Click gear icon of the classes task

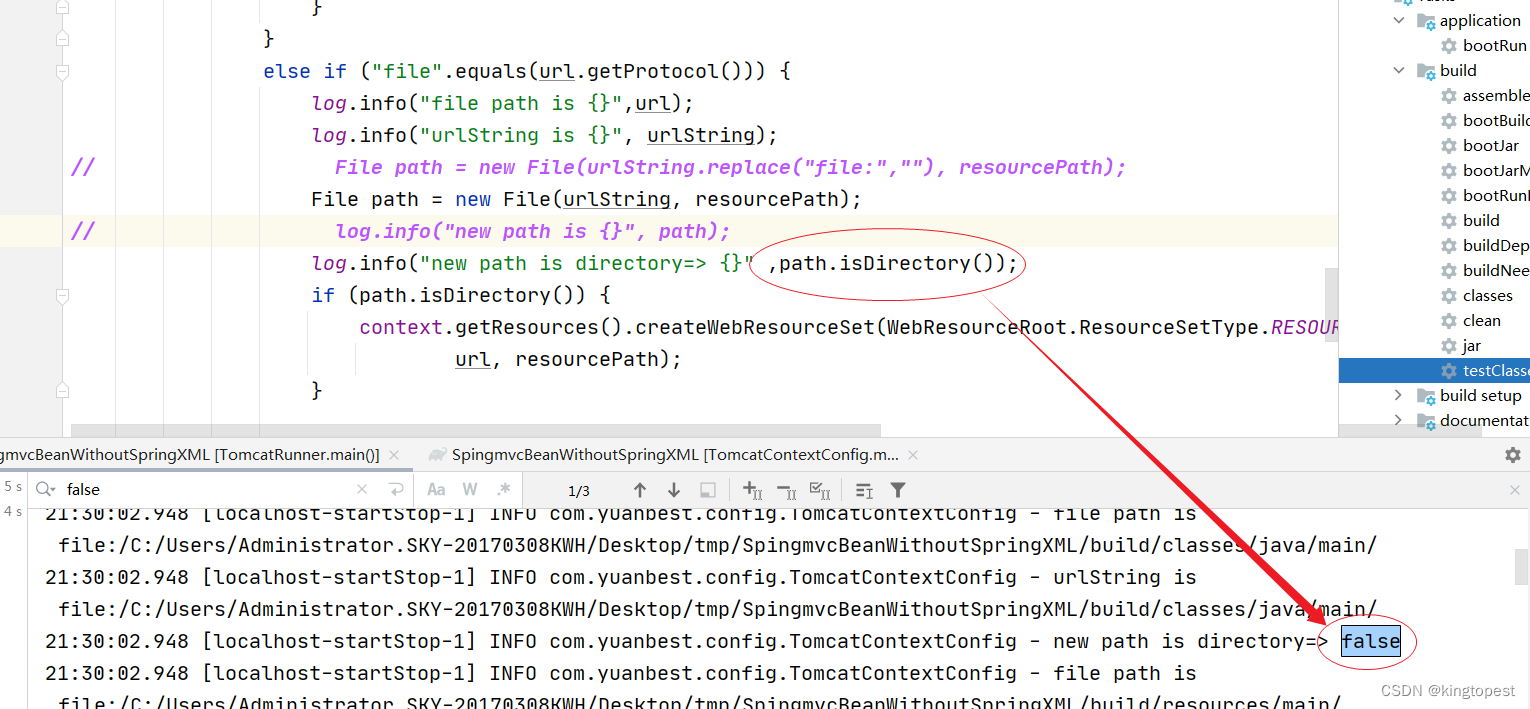point(1448,295)
